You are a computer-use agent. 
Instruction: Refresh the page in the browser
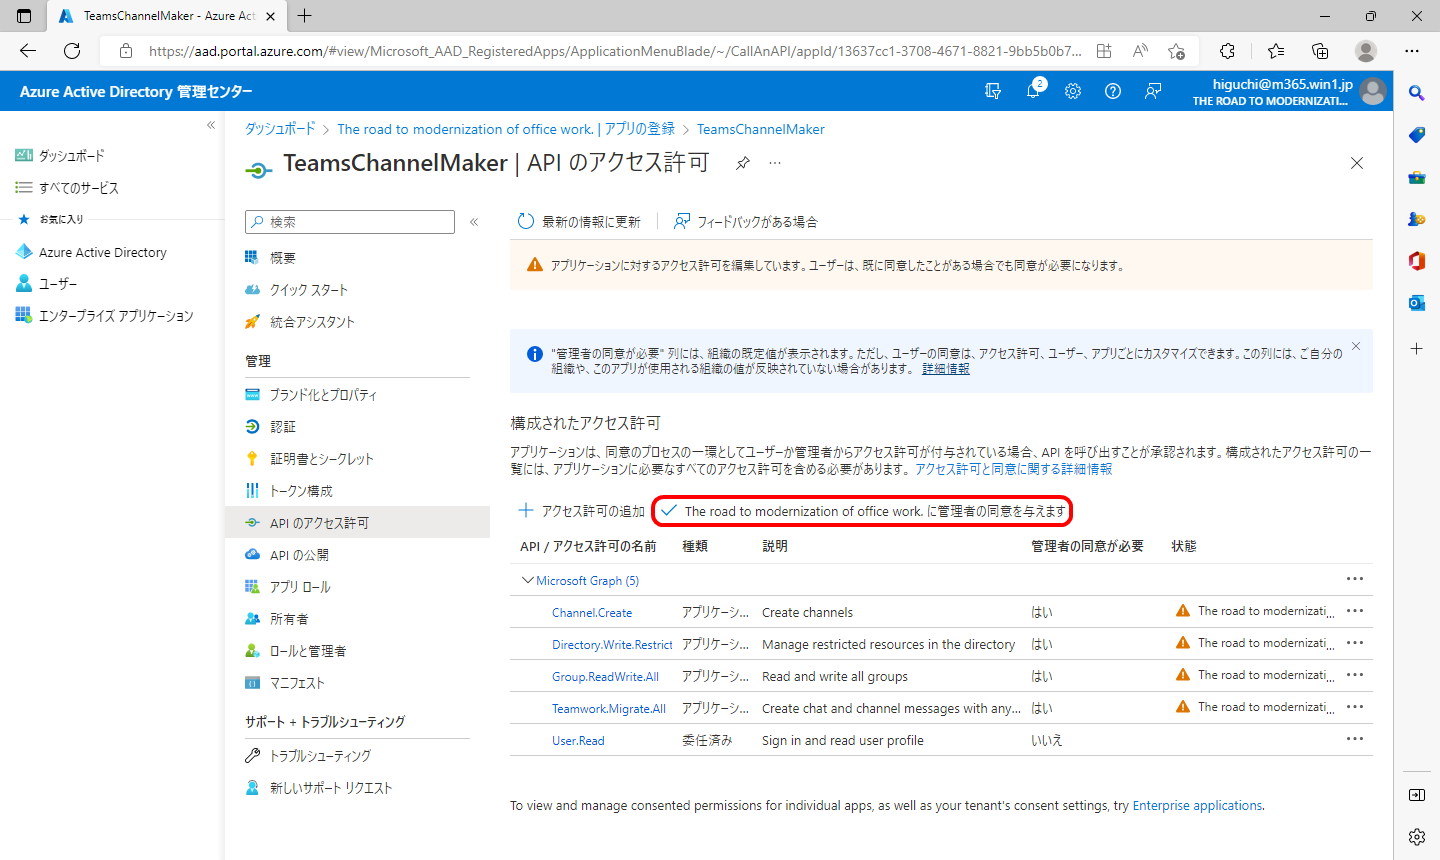[x=72, y=51]
